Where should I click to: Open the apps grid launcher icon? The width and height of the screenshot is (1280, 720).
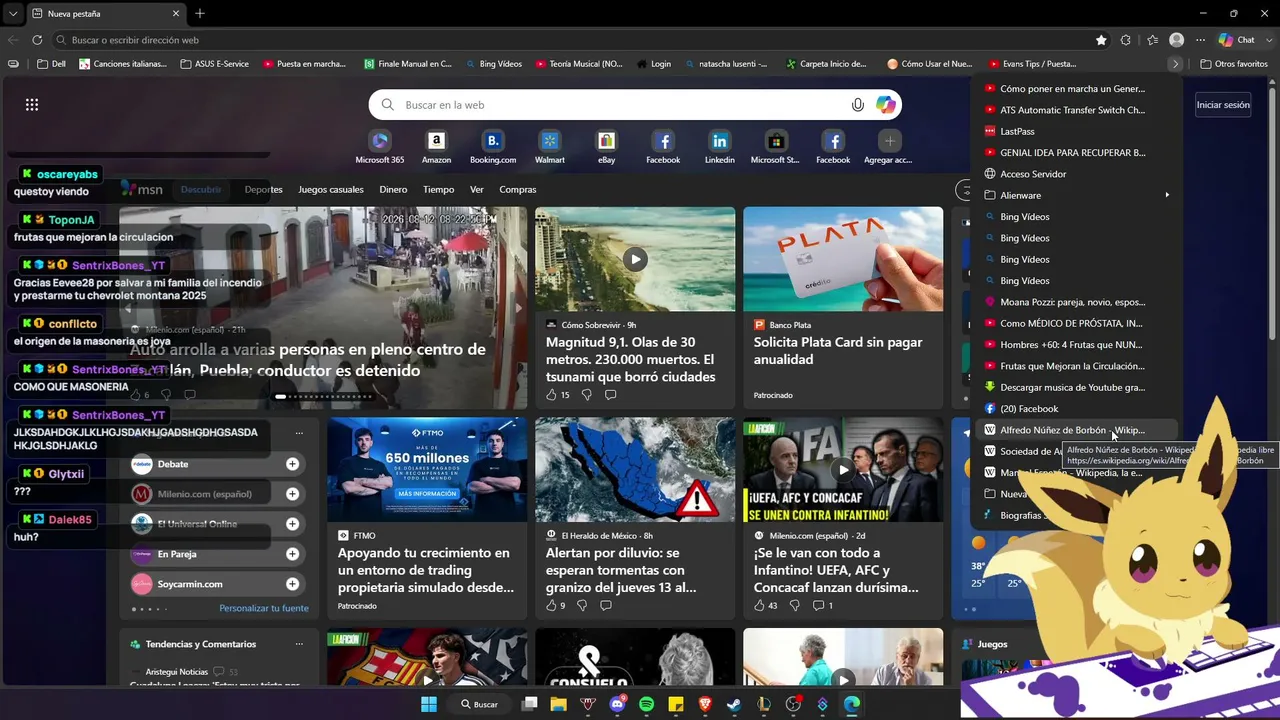pyautogui.click(x=32, y=105)
